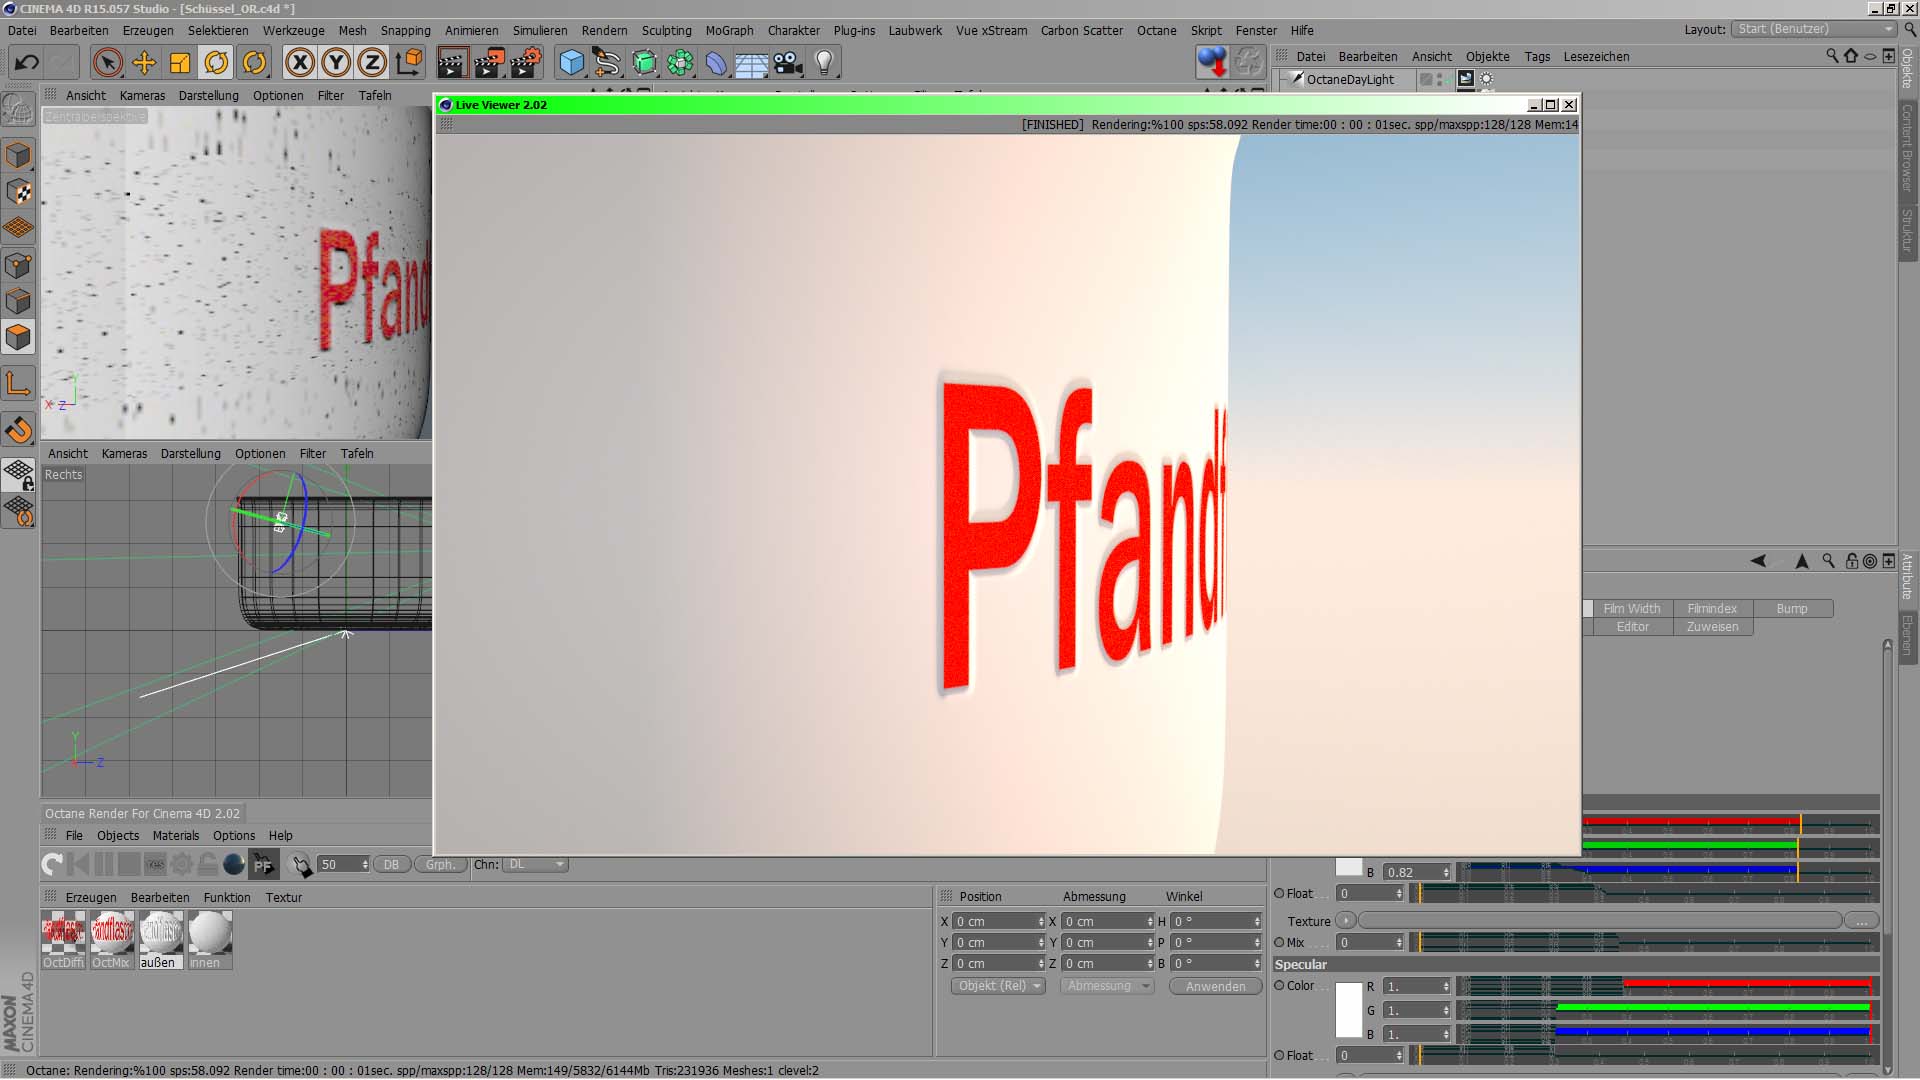This screenshot has height=1080, width=1920.
Task: Click the camera object icon
Action: point(788,63)
